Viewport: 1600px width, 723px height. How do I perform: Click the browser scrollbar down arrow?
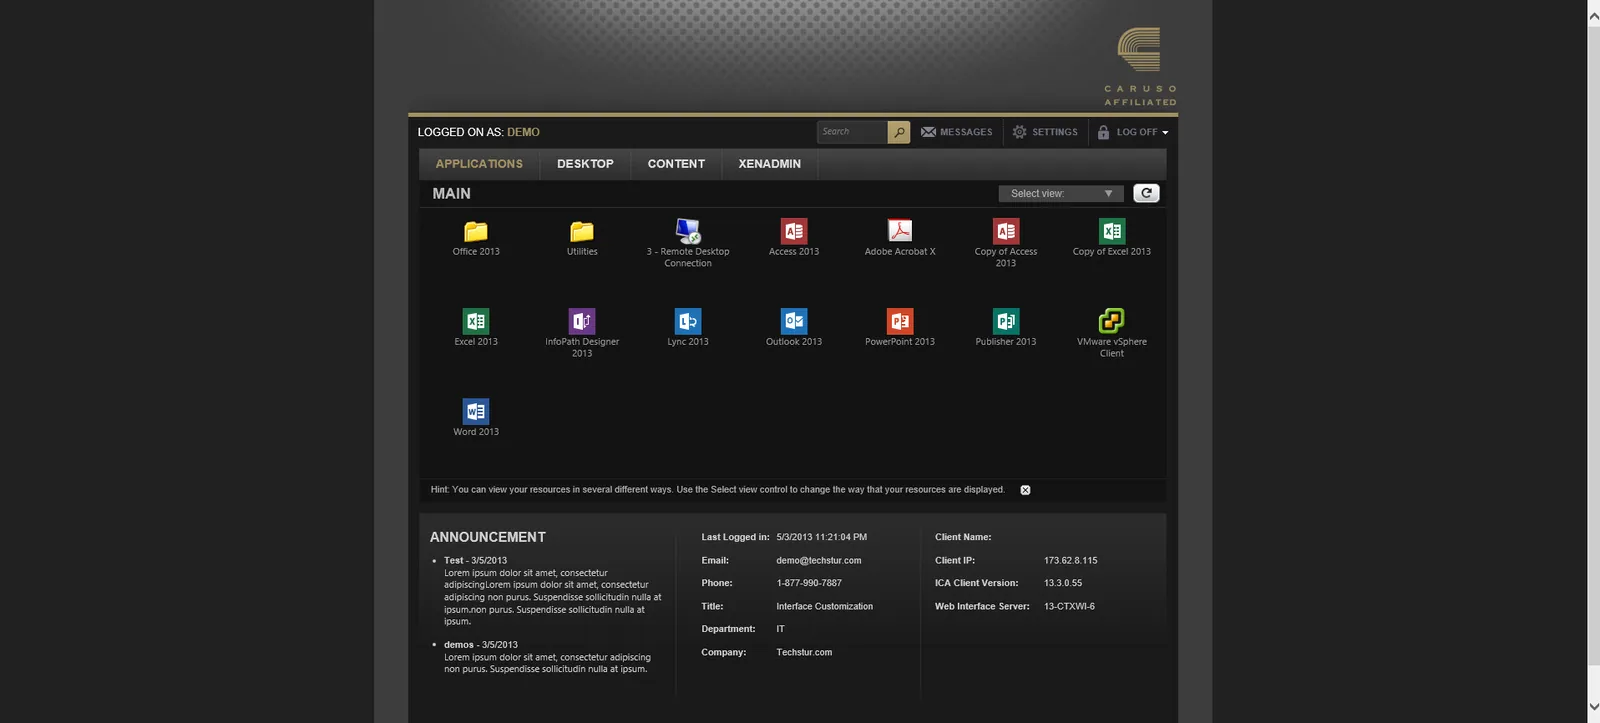pos(1593,707)
